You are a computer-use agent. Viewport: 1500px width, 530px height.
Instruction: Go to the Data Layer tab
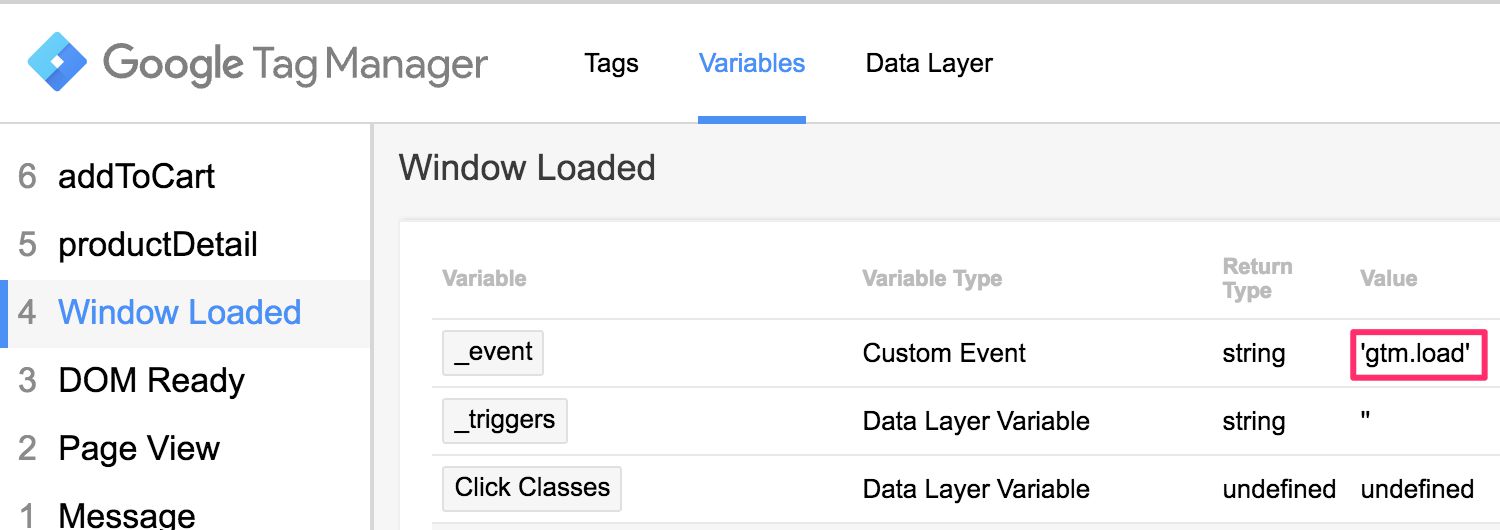coord(929,63)
